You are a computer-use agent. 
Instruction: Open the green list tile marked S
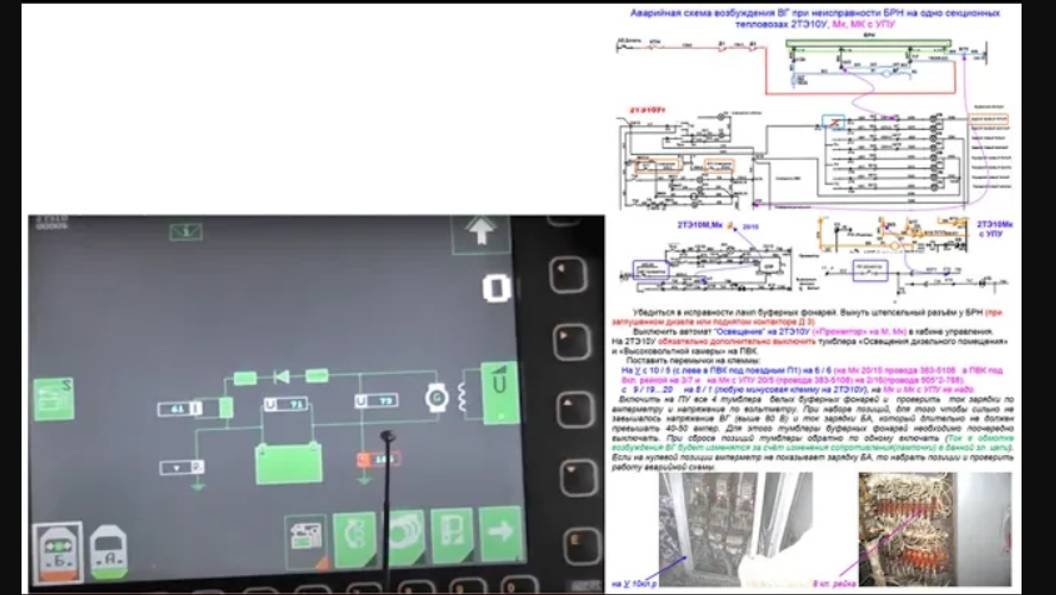(x=54, y=399)
